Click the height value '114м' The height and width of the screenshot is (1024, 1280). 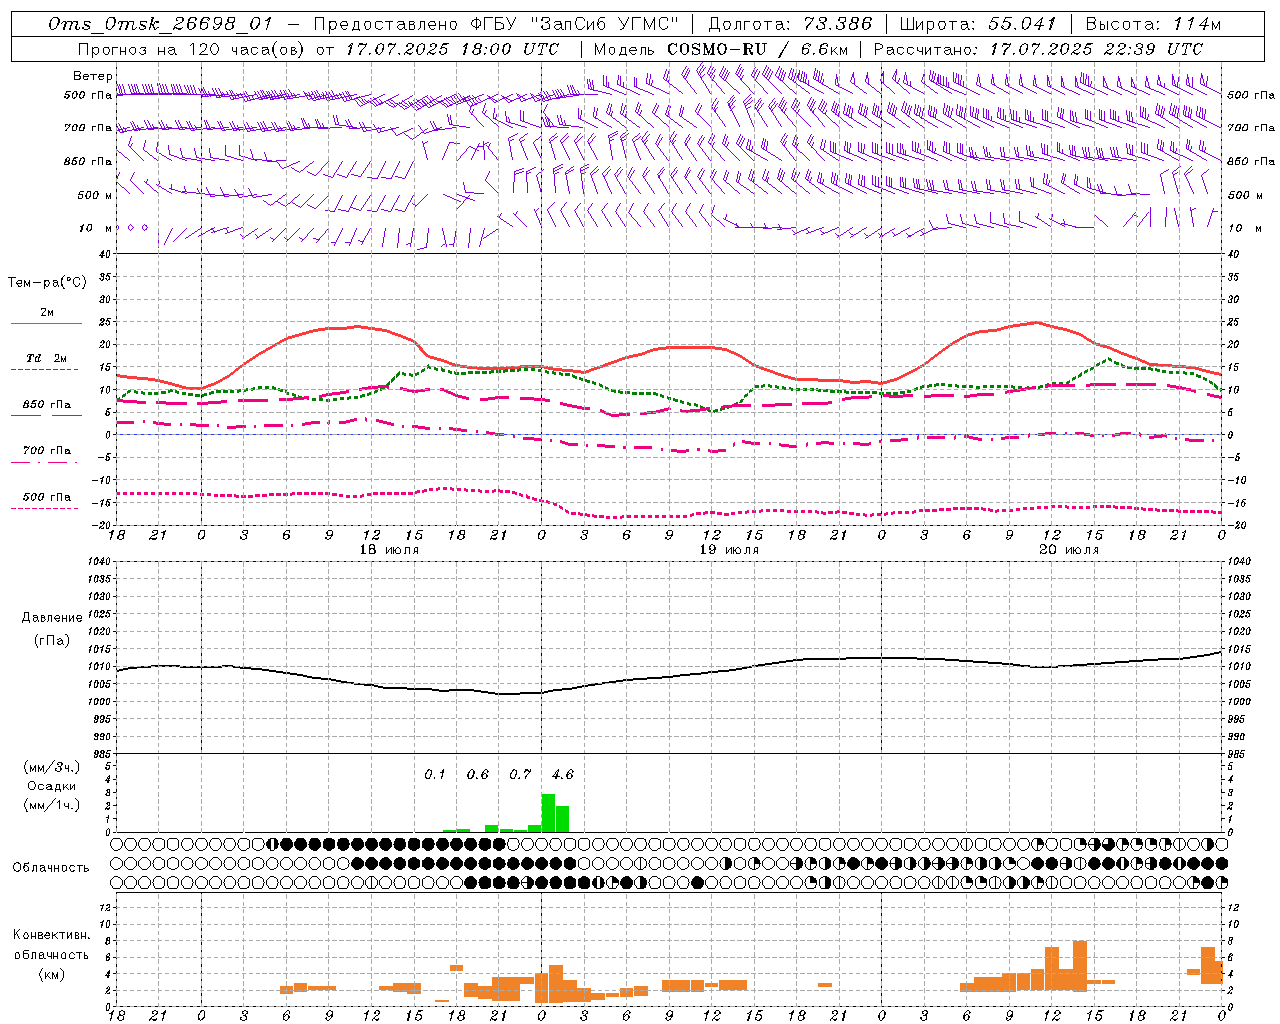click(x=1196, y=24)
